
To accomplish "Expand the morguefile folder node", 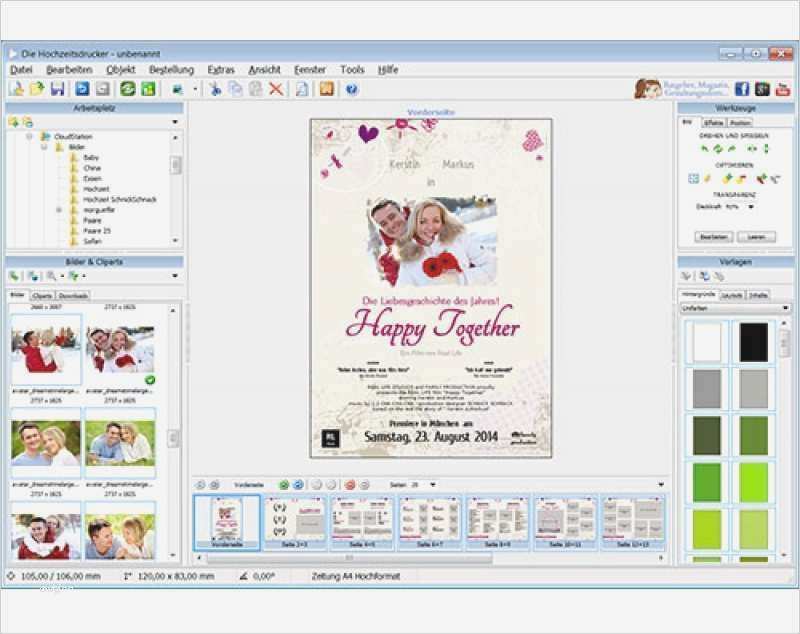I will [59, 210].
